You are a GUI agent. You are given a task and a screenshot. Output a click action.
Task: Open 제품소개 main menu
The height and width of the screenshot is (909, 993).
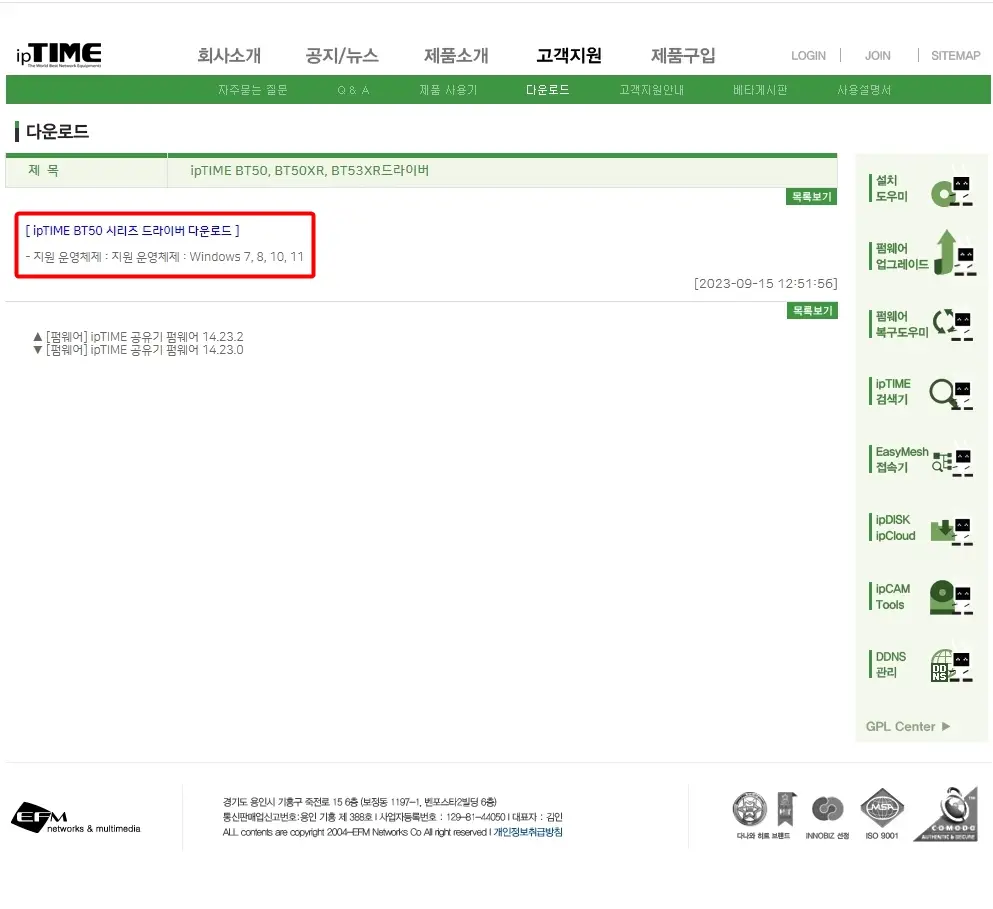coord(456,56)
